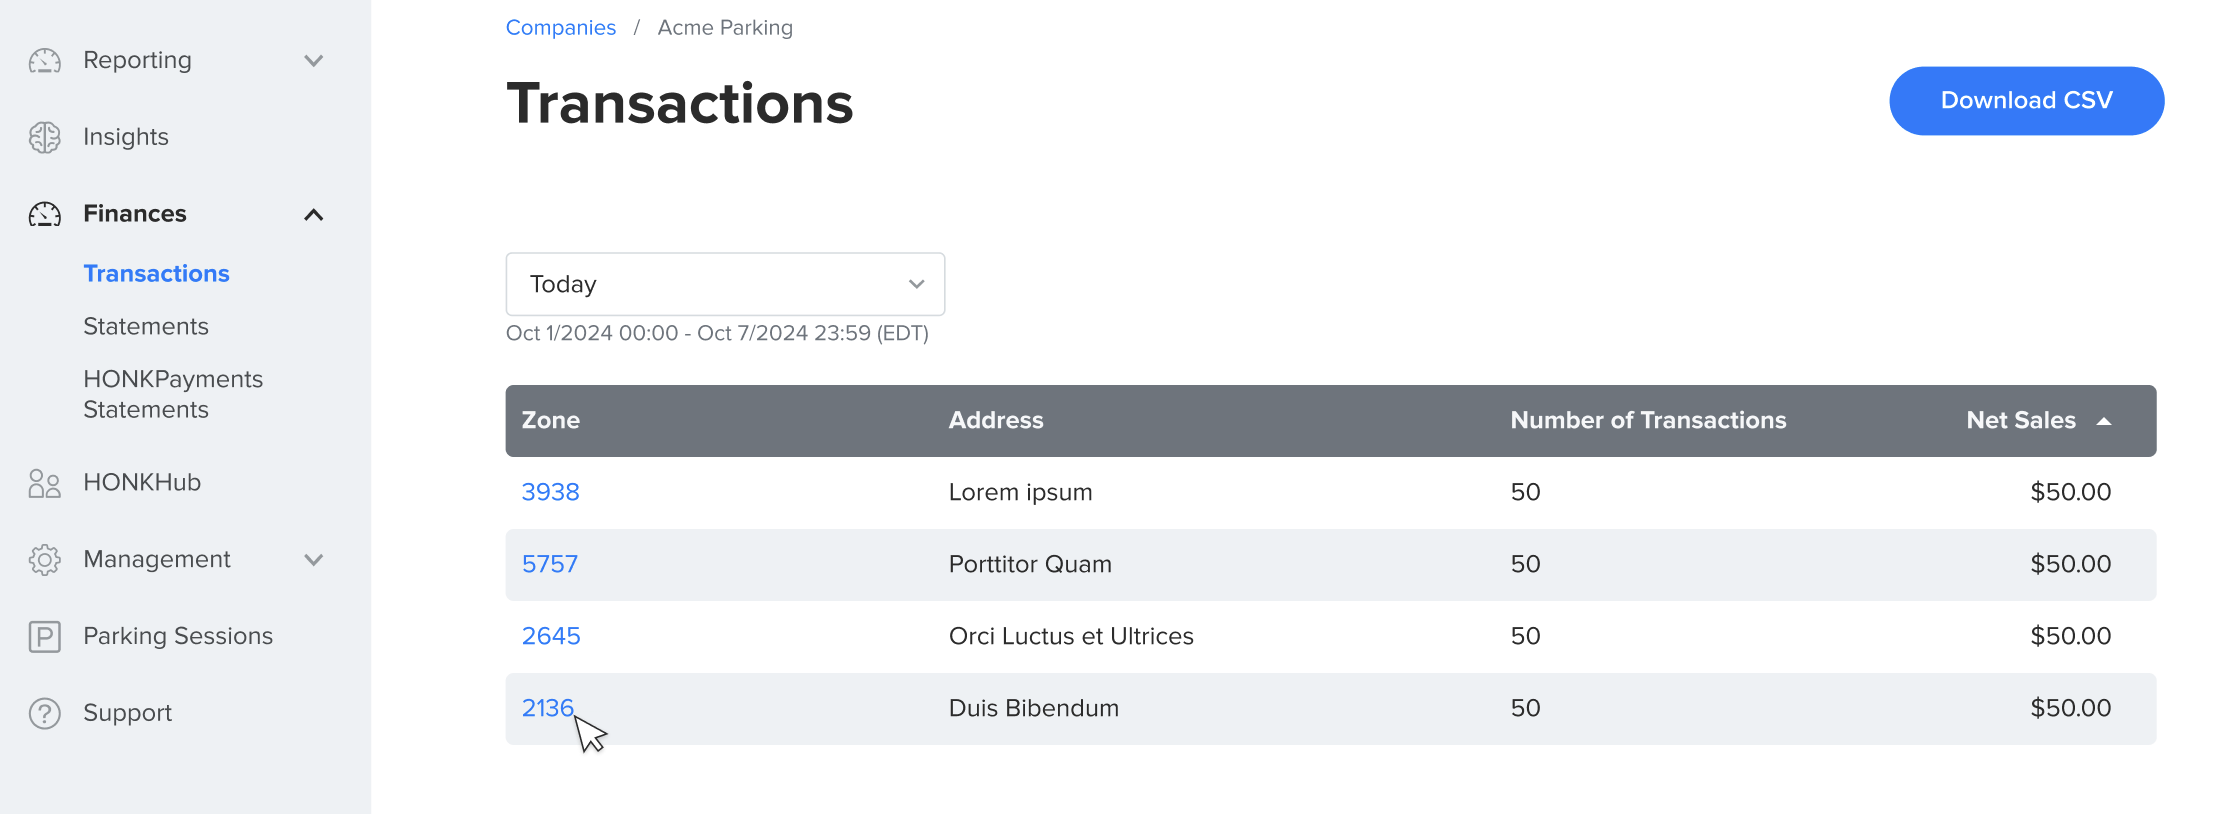This screenshot has height=814, width=2234.
Task: Go to HONKPayments Statements
Action: click(173, 394)
